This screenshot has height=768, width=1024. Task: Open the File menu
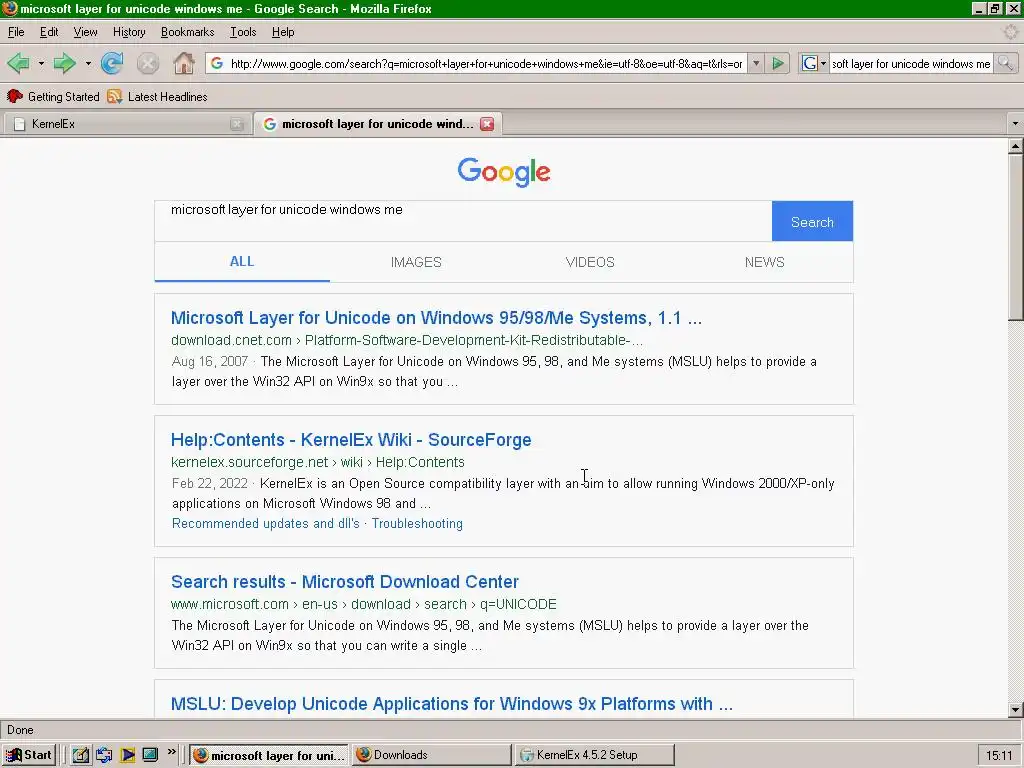coord(16,32)
